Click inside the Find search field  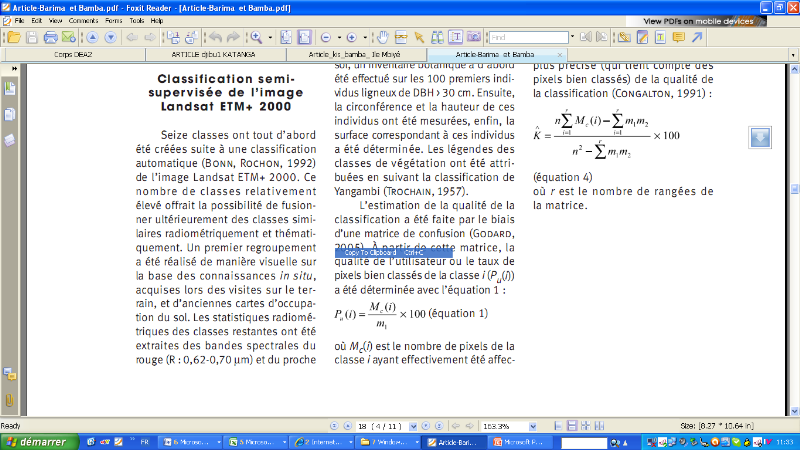click(529, 37)
